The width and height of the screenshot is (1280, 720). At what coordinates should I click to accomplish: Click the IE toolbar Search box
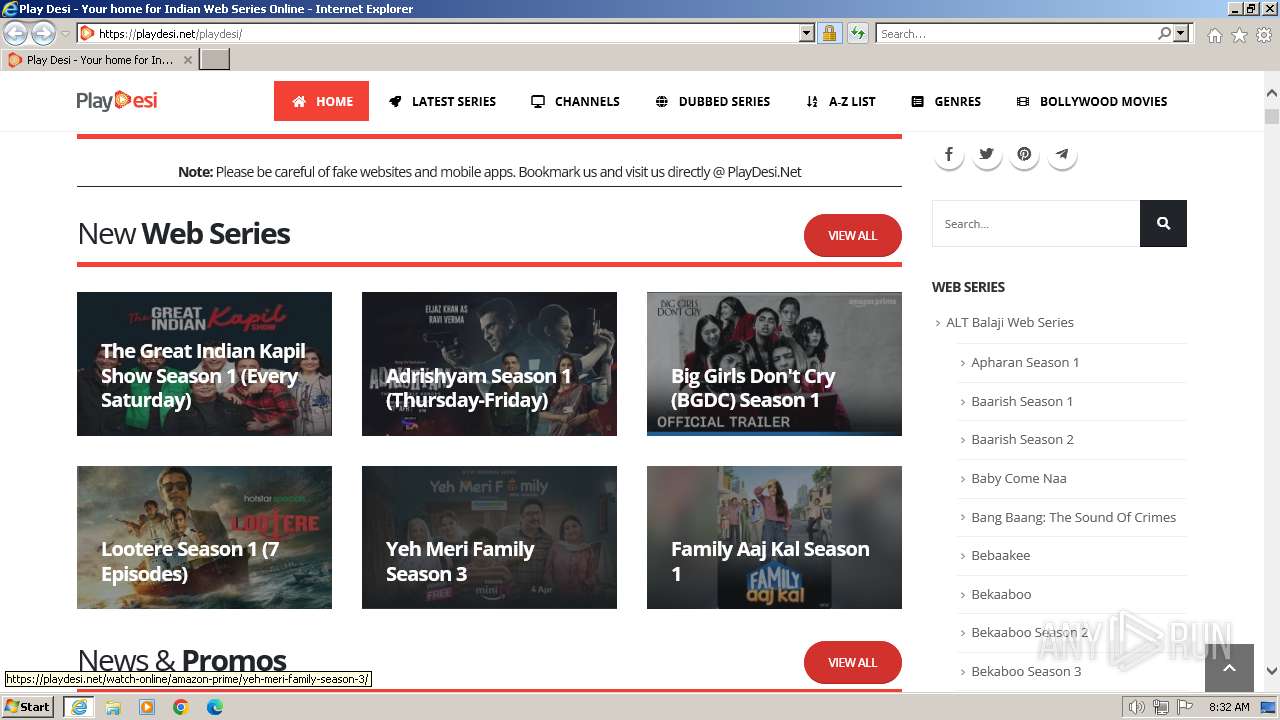point(1016,34)
